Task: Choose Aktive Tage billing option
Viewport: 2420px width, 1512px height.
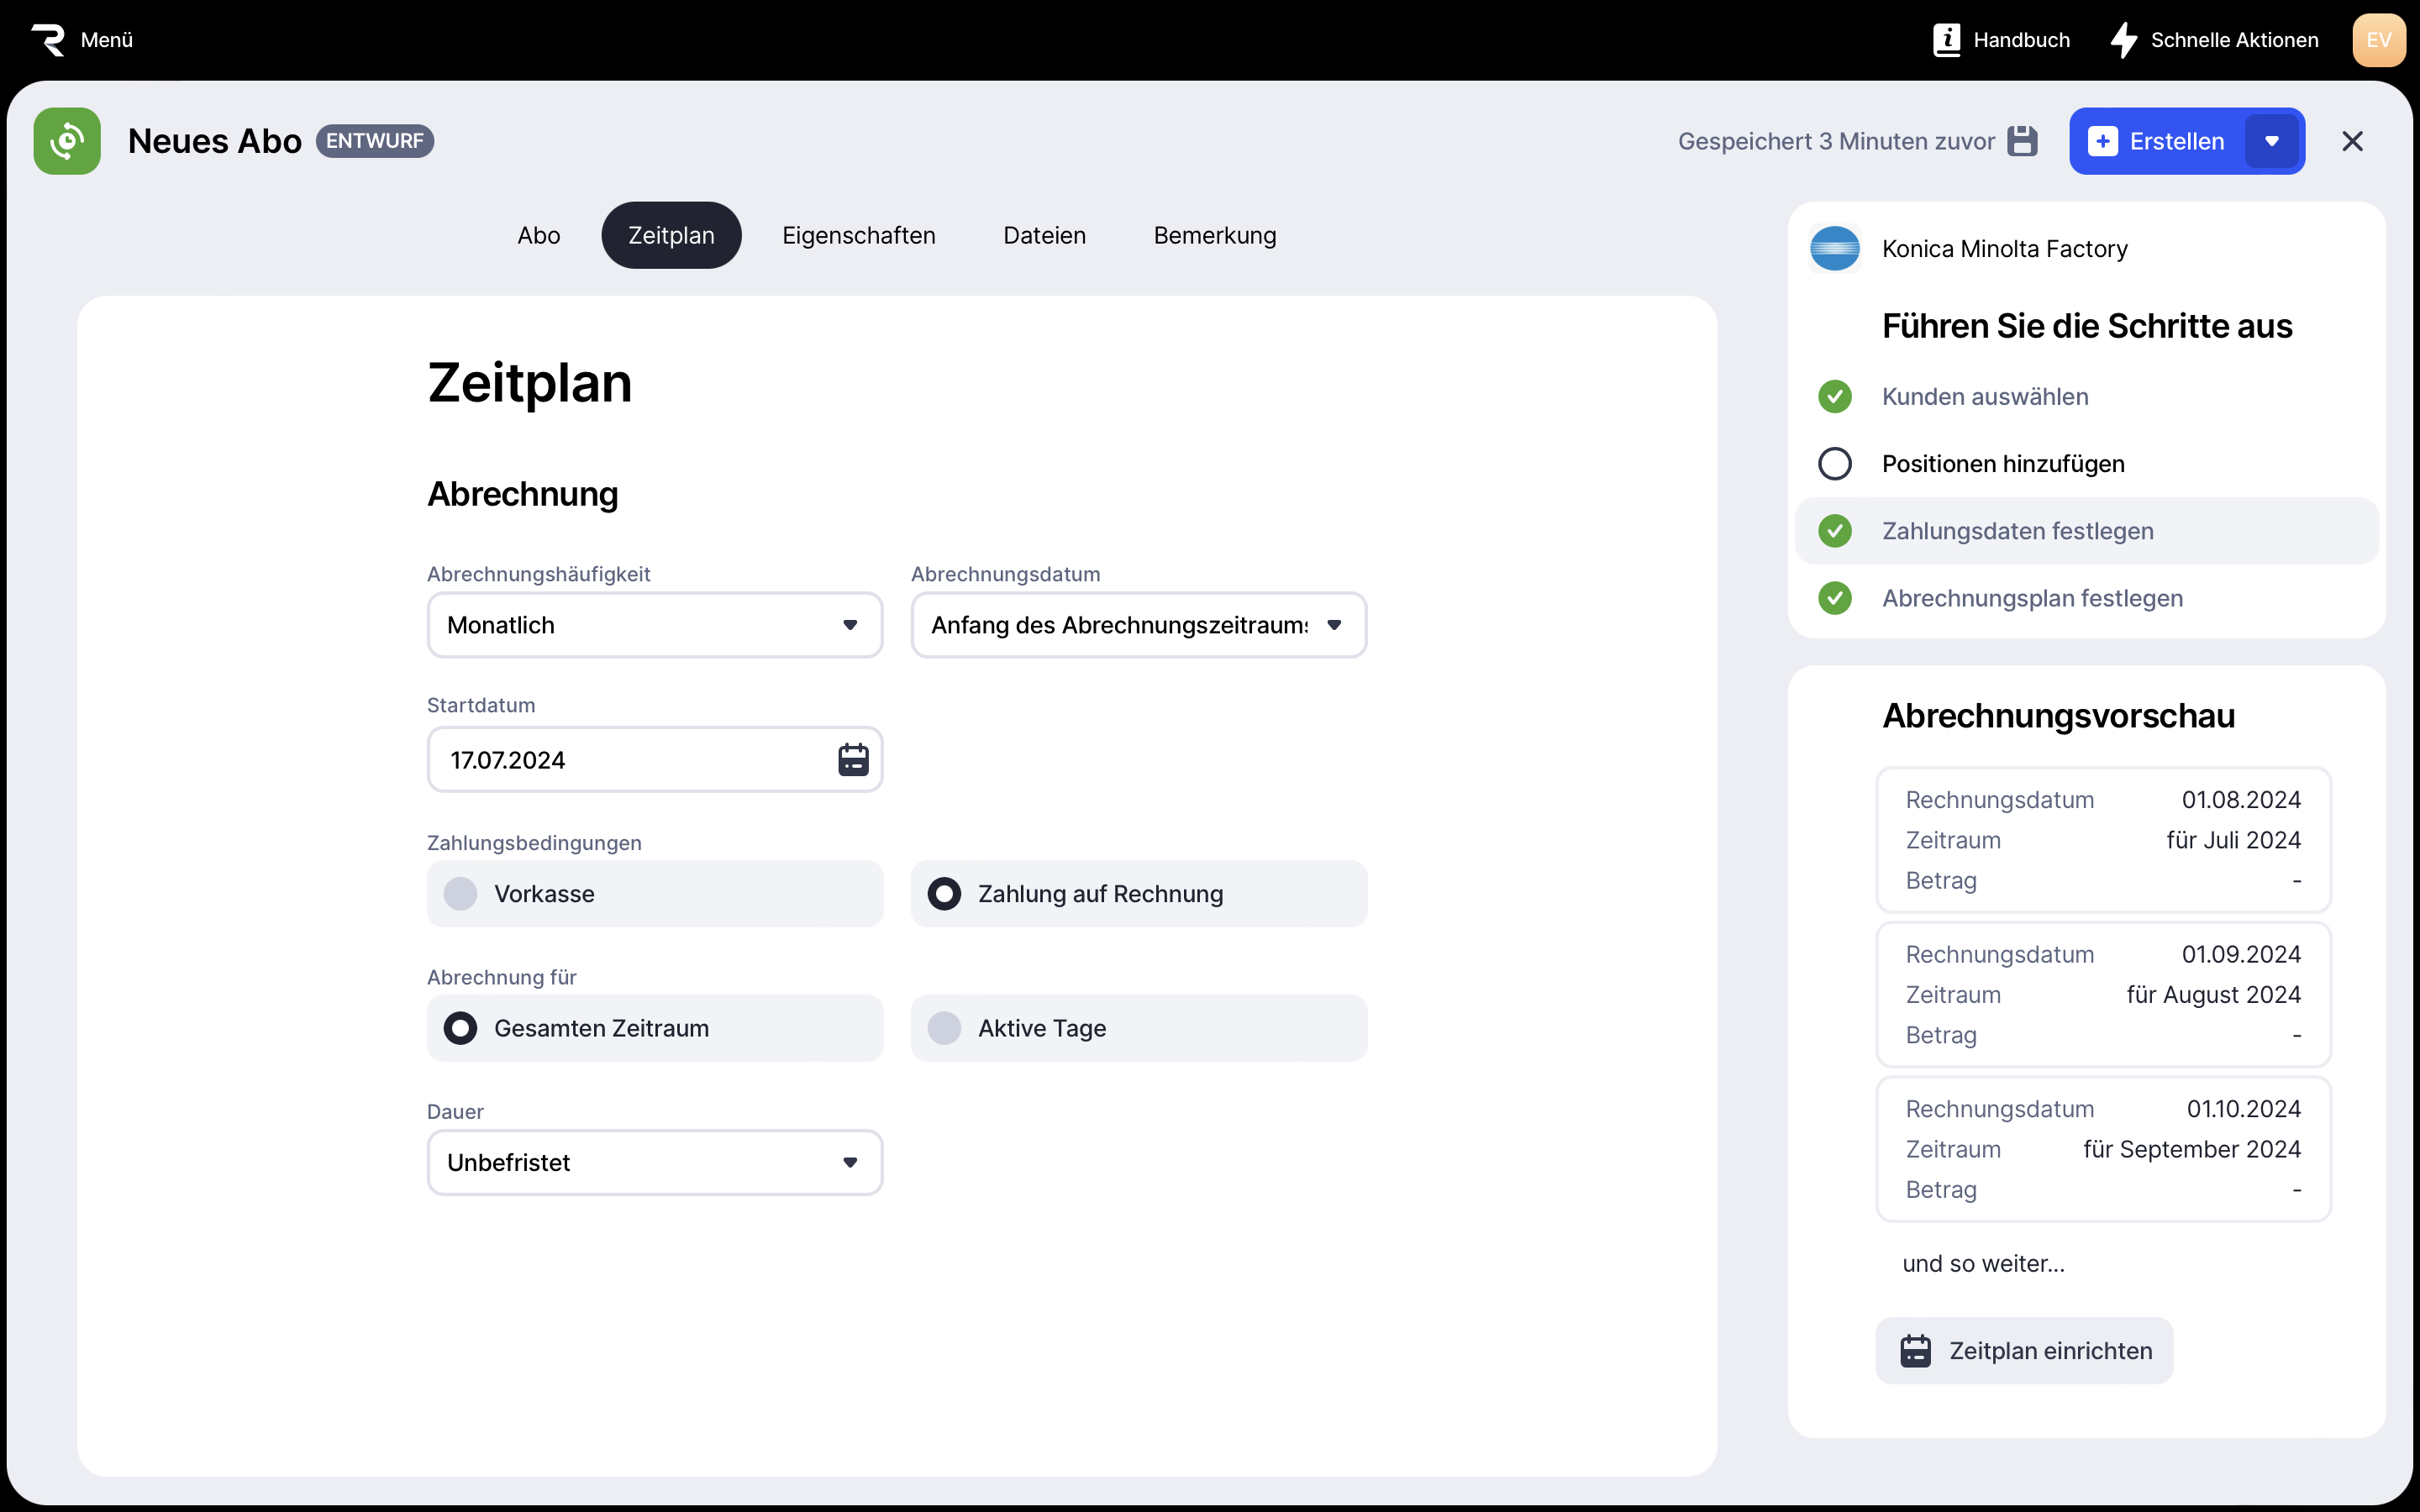Action: pyautogui.click(x=944, y=1028)
